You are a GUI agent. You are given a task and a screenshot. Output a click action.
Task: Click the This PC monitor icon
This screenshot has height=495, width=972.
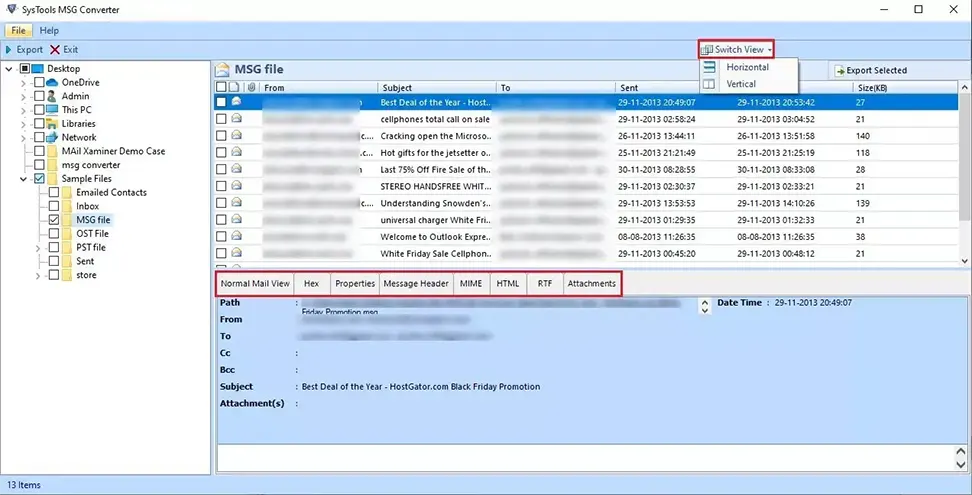(52, 110)
